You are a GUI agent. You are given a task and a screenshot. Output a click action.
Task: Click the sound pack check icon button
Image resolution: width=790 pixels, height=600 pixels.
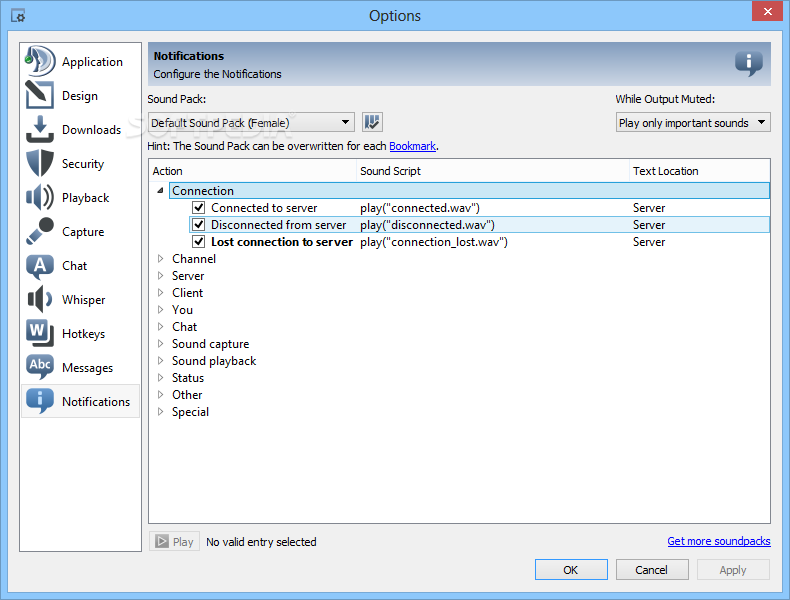[372, 122]
